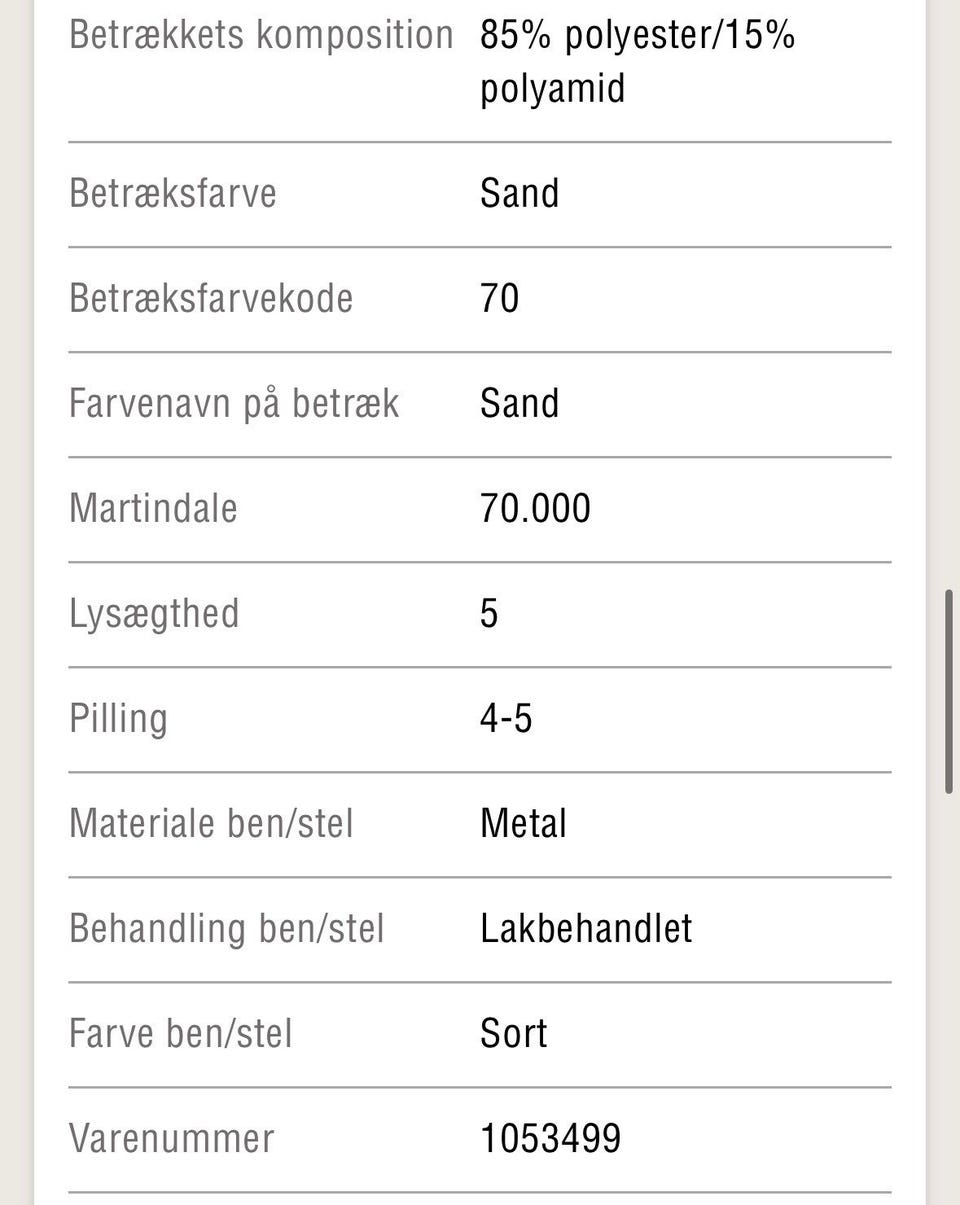Viewport: 960px width, 1205px height.
Task: Select the item number 1053499
Action: (551, 1138)
